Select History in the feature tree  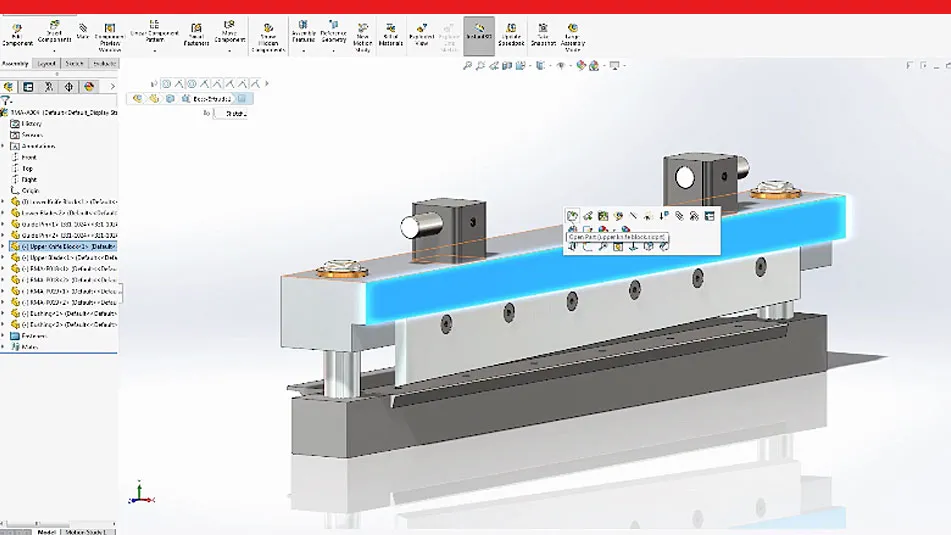(26, 124)
